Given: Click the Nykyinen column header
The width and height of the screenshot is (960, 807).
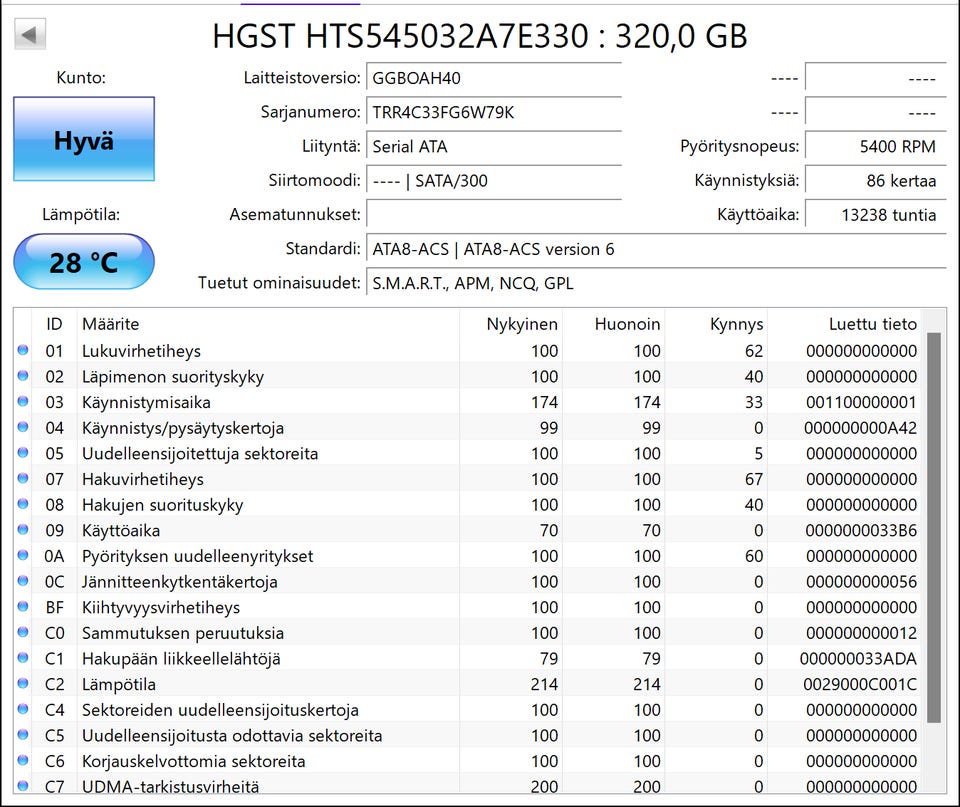Looking at the screenshot, I should click(x=511, y=324).
